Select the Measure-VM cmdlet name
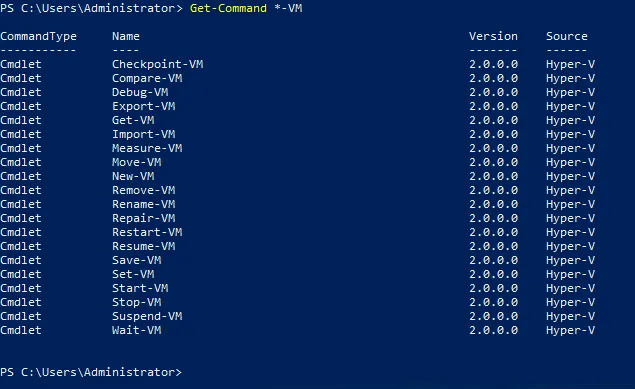The height and width of the screenshot is (389, 635). (x=147, y=148)
